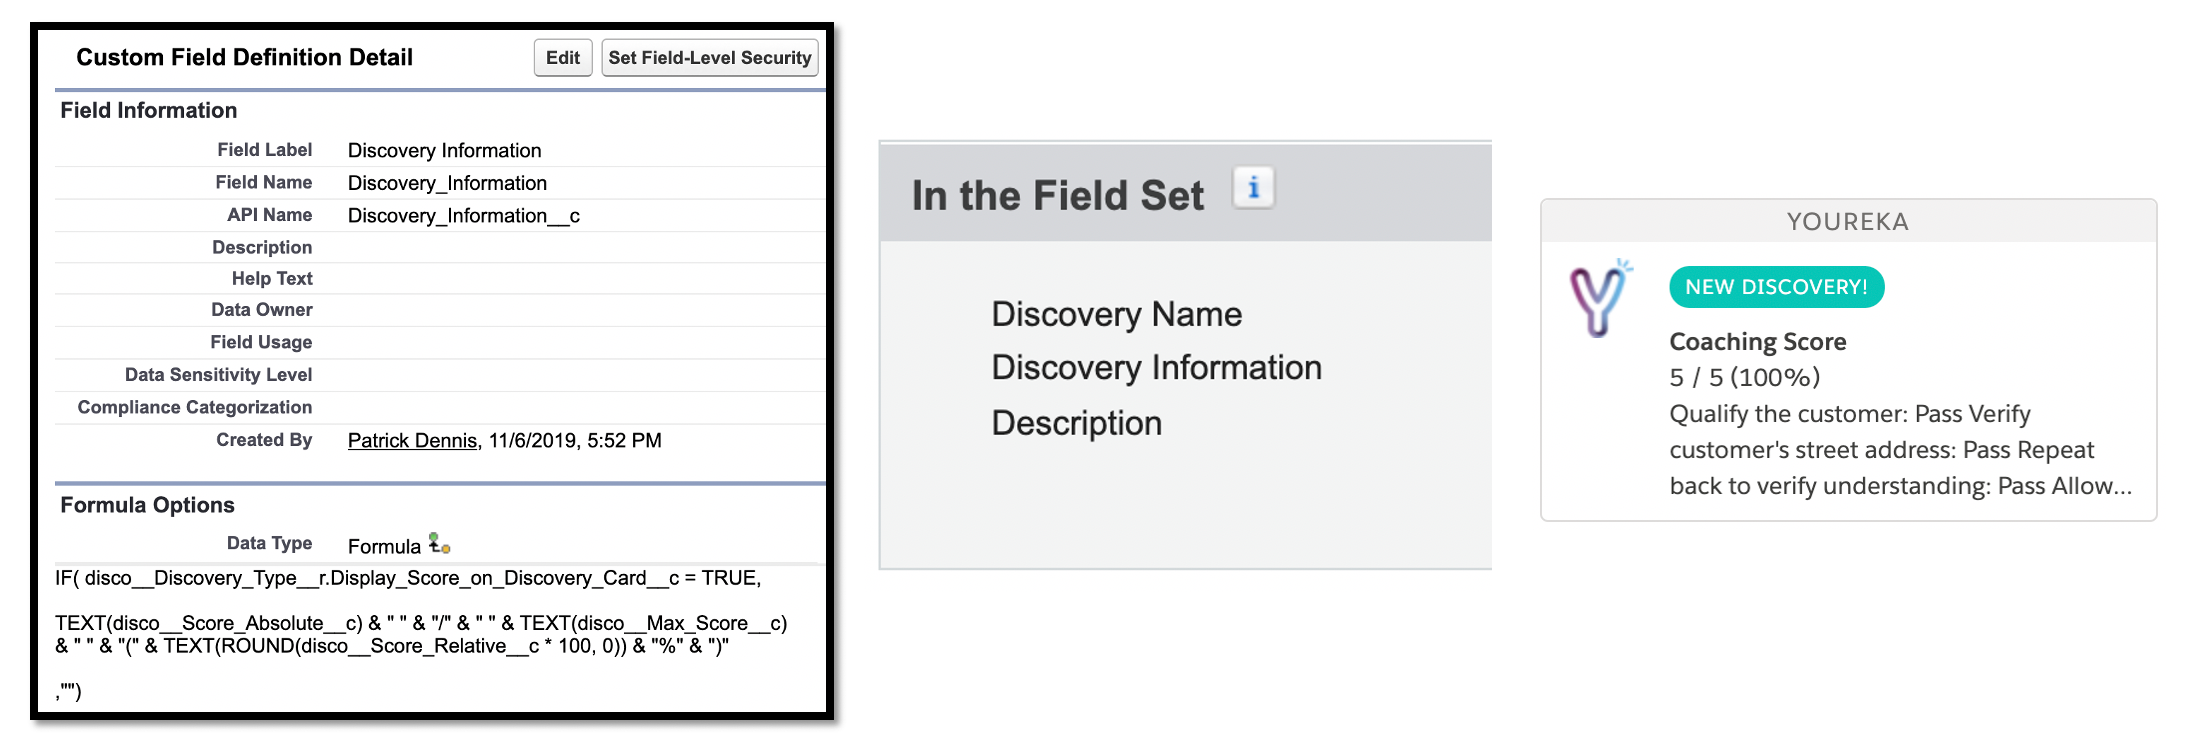Click the truncated coaching details text
The image size is (2188, 752).
click(1900, 450)
